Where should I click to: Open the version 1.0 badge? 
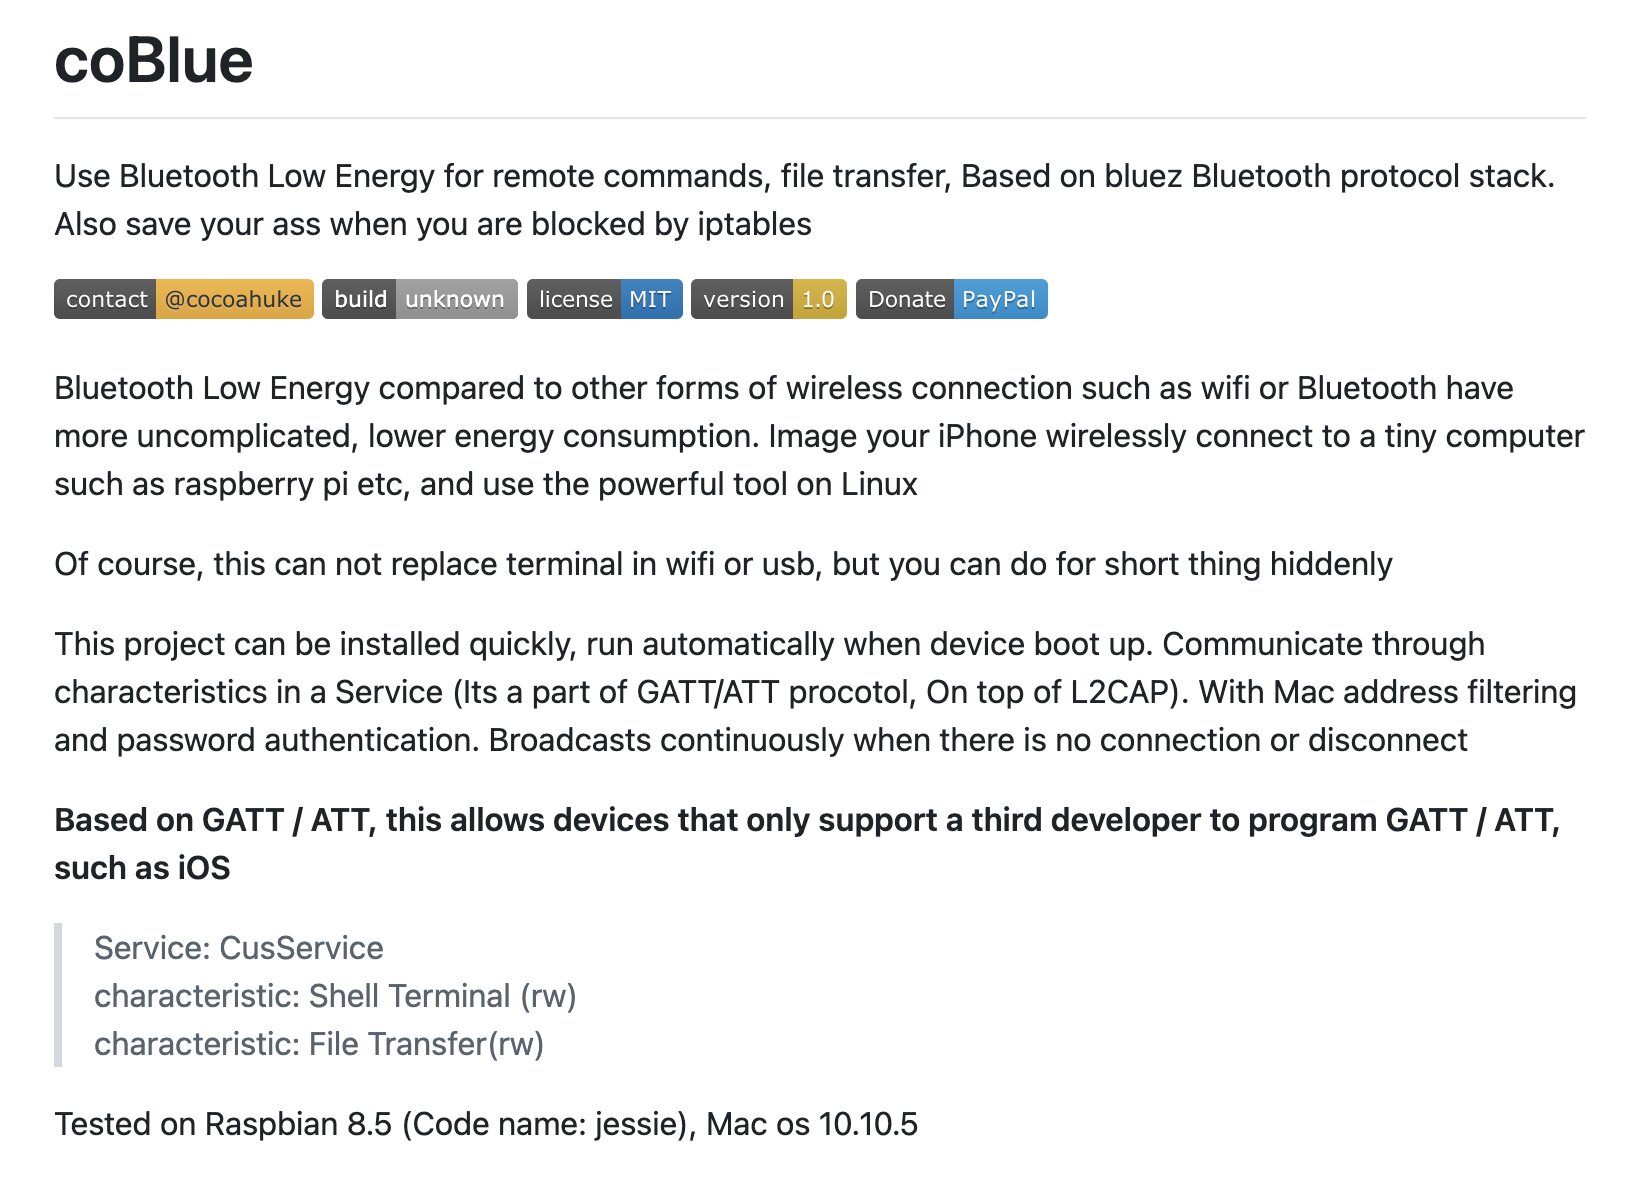pos(769,299)
